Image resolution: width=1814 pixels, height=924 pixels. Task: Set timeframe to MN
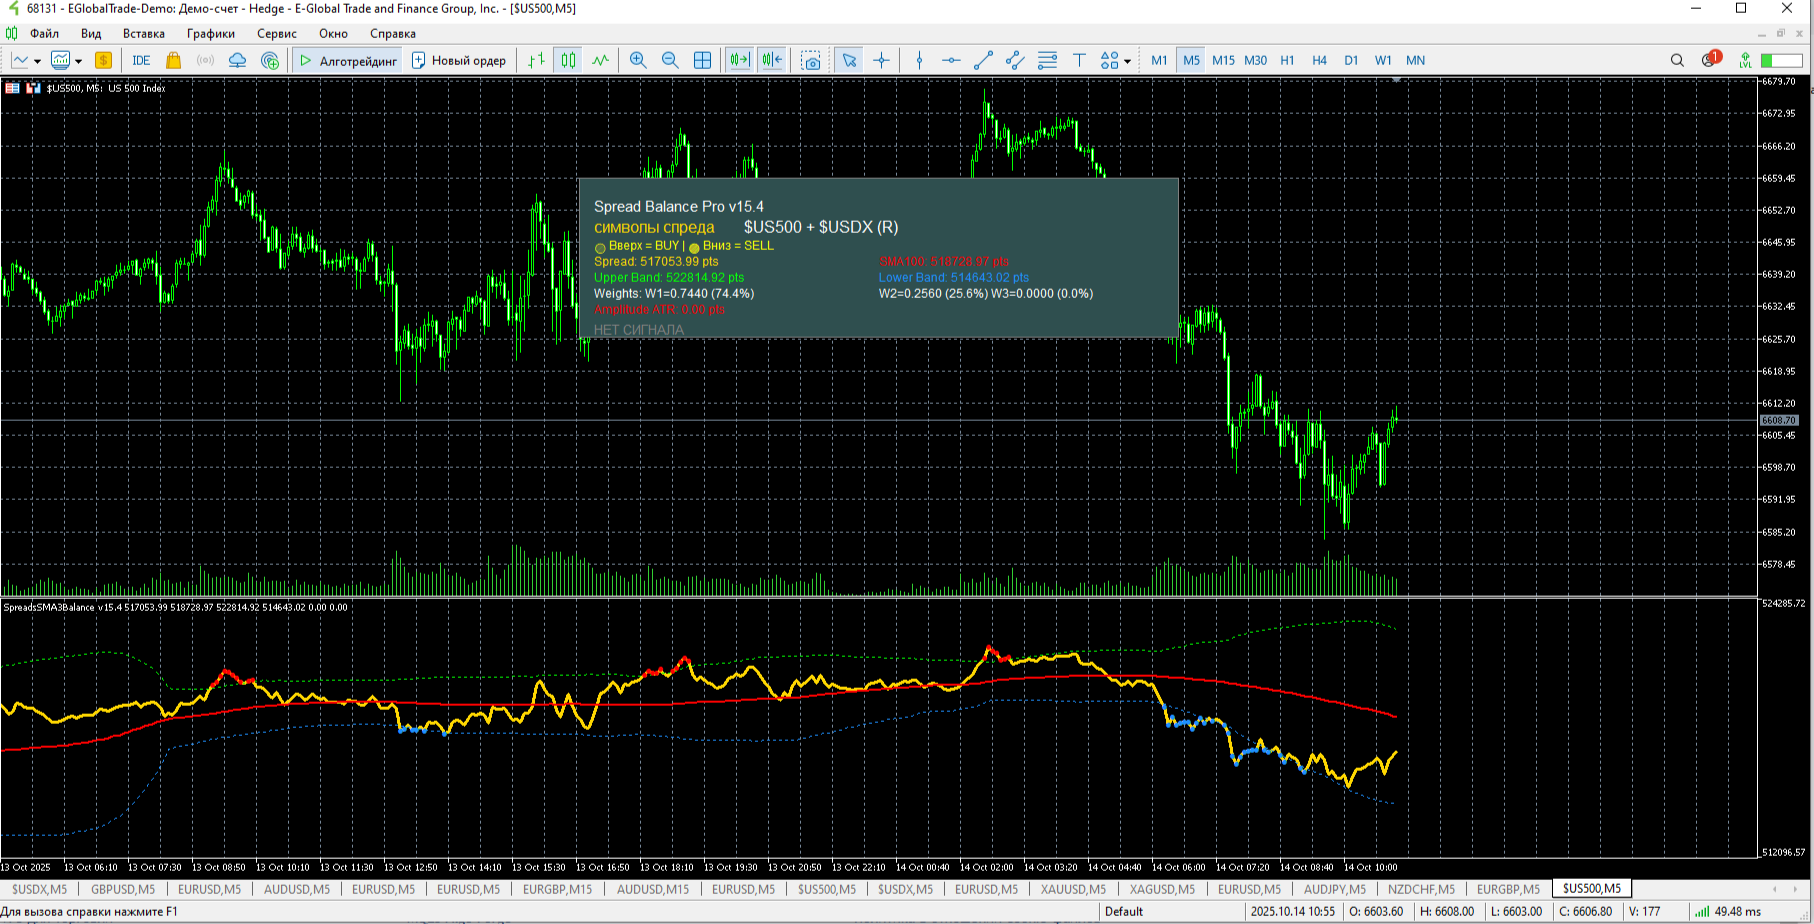point(1415,60)
